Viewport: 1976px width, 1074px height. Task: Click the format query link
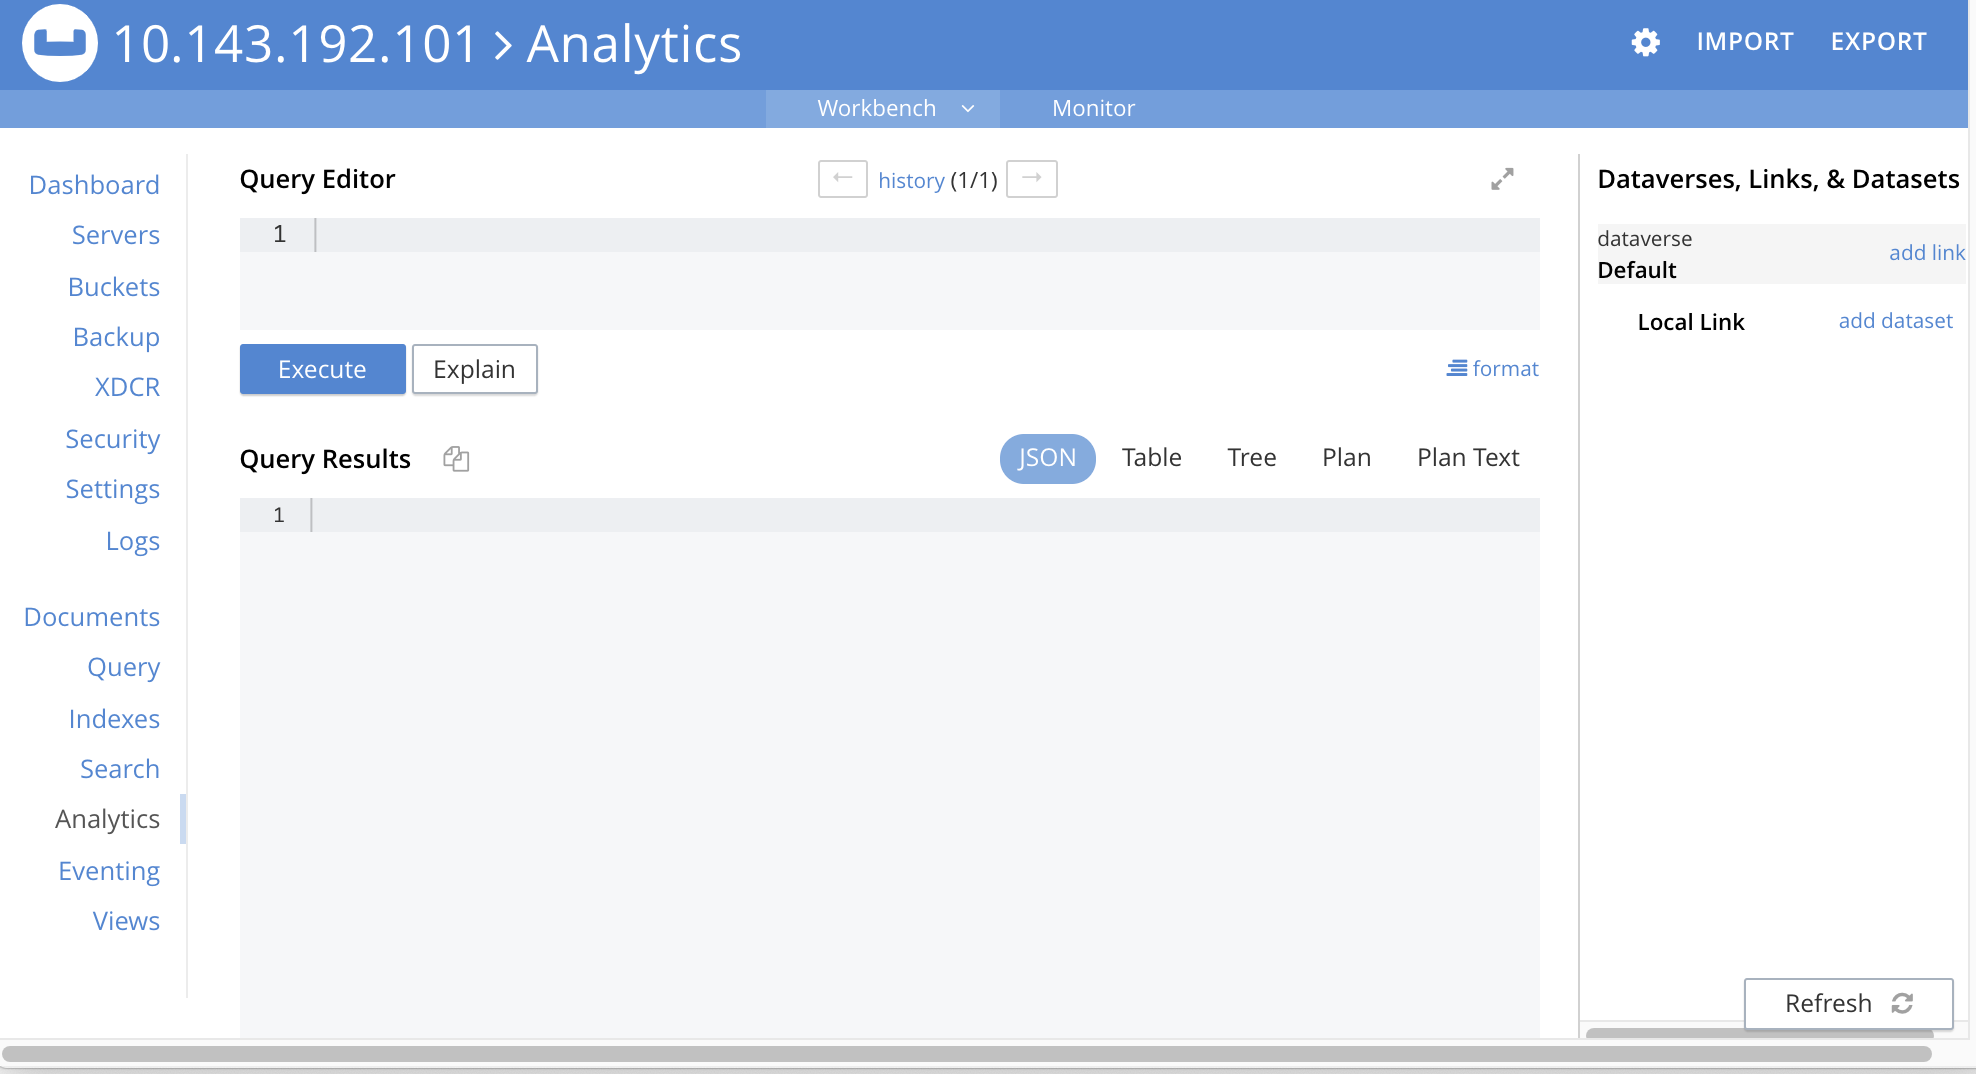click(1492, 369)
